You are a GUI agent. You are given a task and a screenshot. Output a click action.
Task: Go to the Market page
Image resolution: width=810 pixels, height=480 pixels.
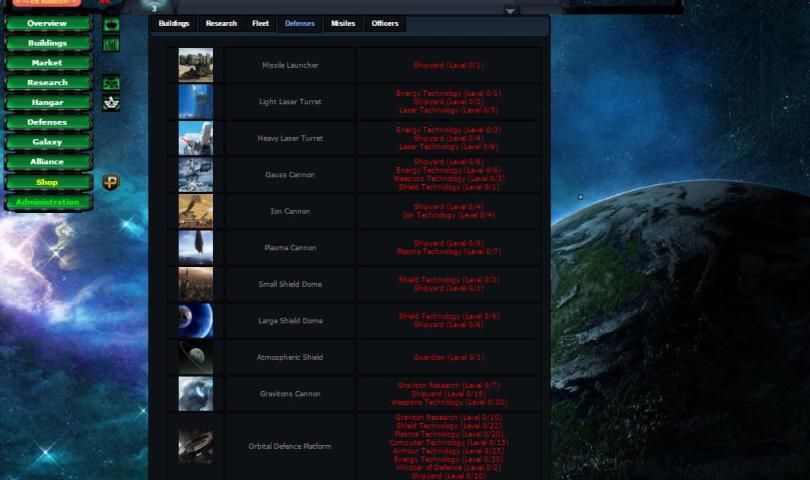click(x=47, y=63)
